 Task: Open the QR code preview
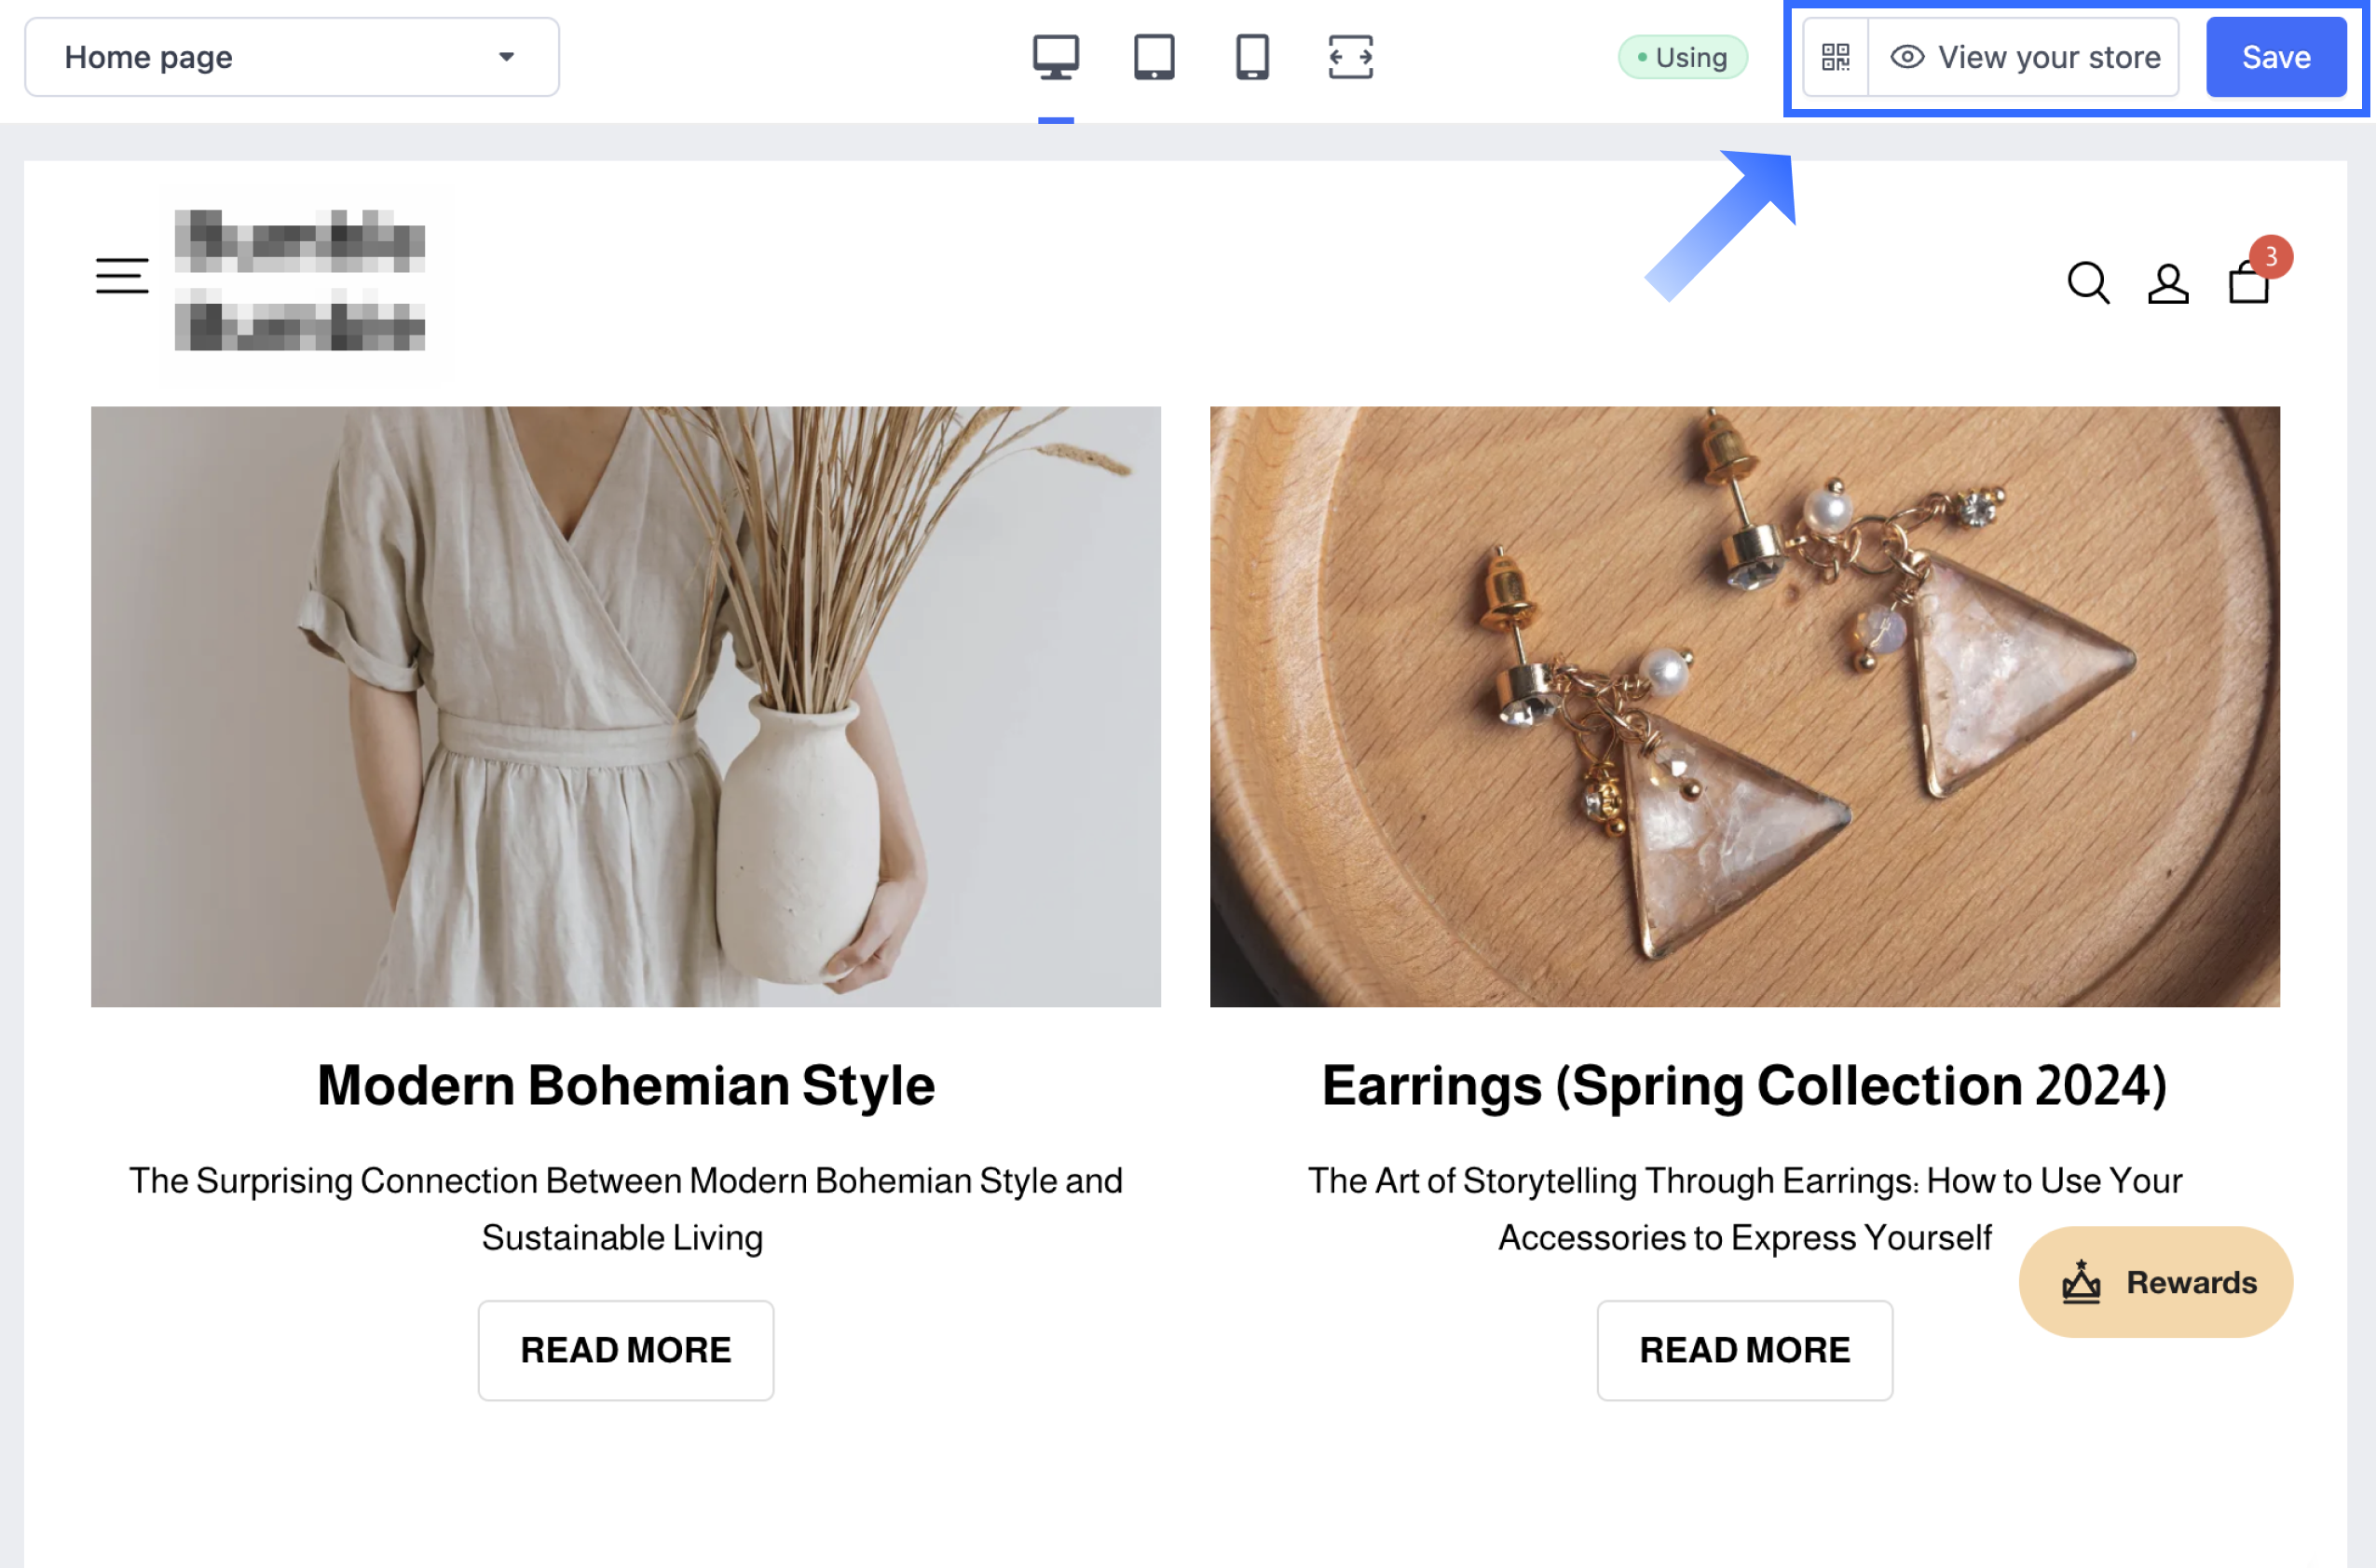tap(1835, 57)
